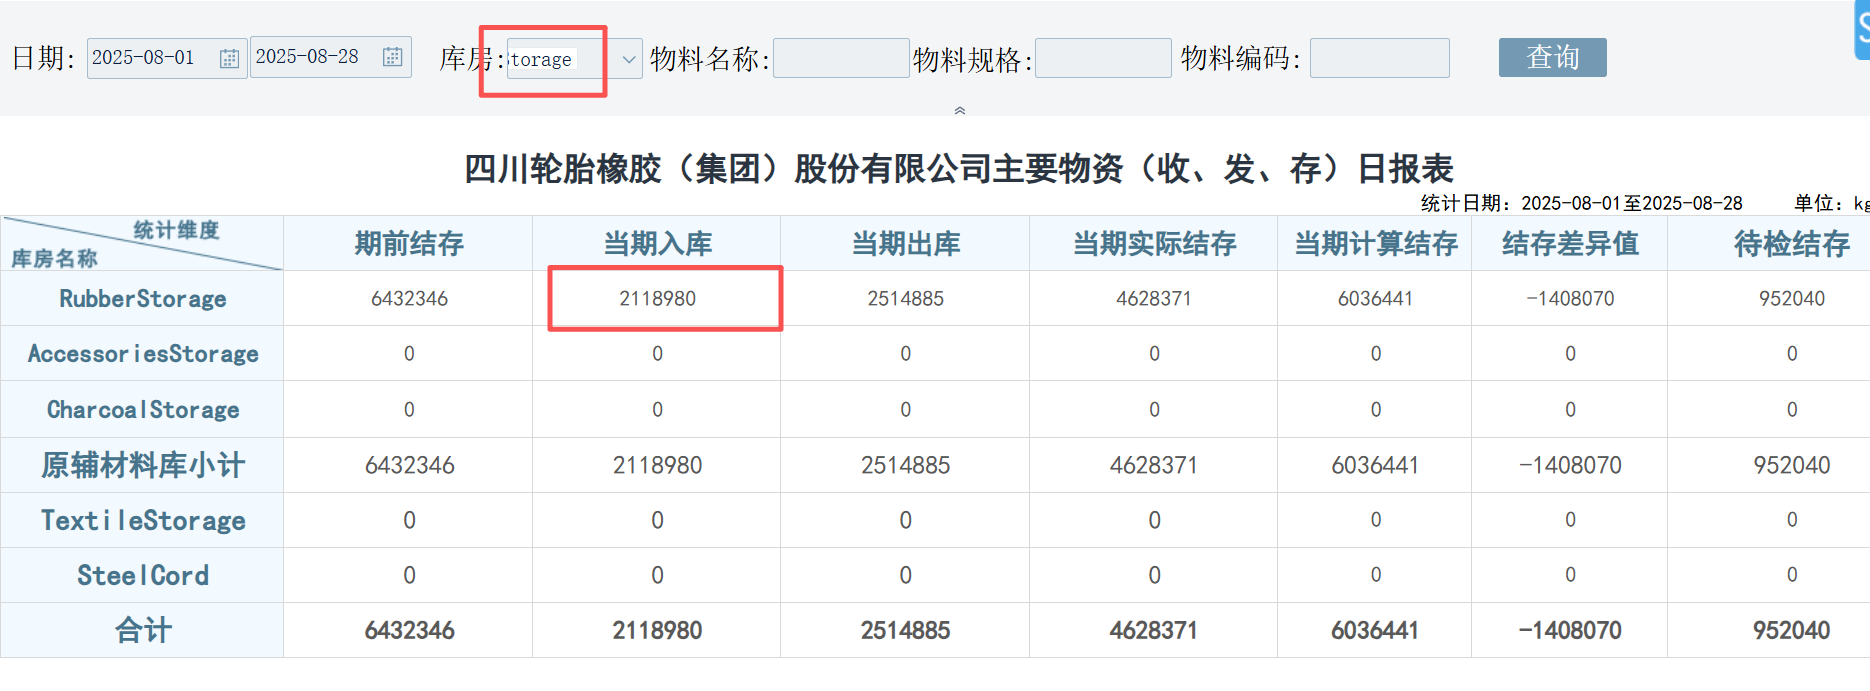Click 2118980 in the RubberStorage row
The image size is (1870, 691).
pyautogui.click(x=657, y=299)
